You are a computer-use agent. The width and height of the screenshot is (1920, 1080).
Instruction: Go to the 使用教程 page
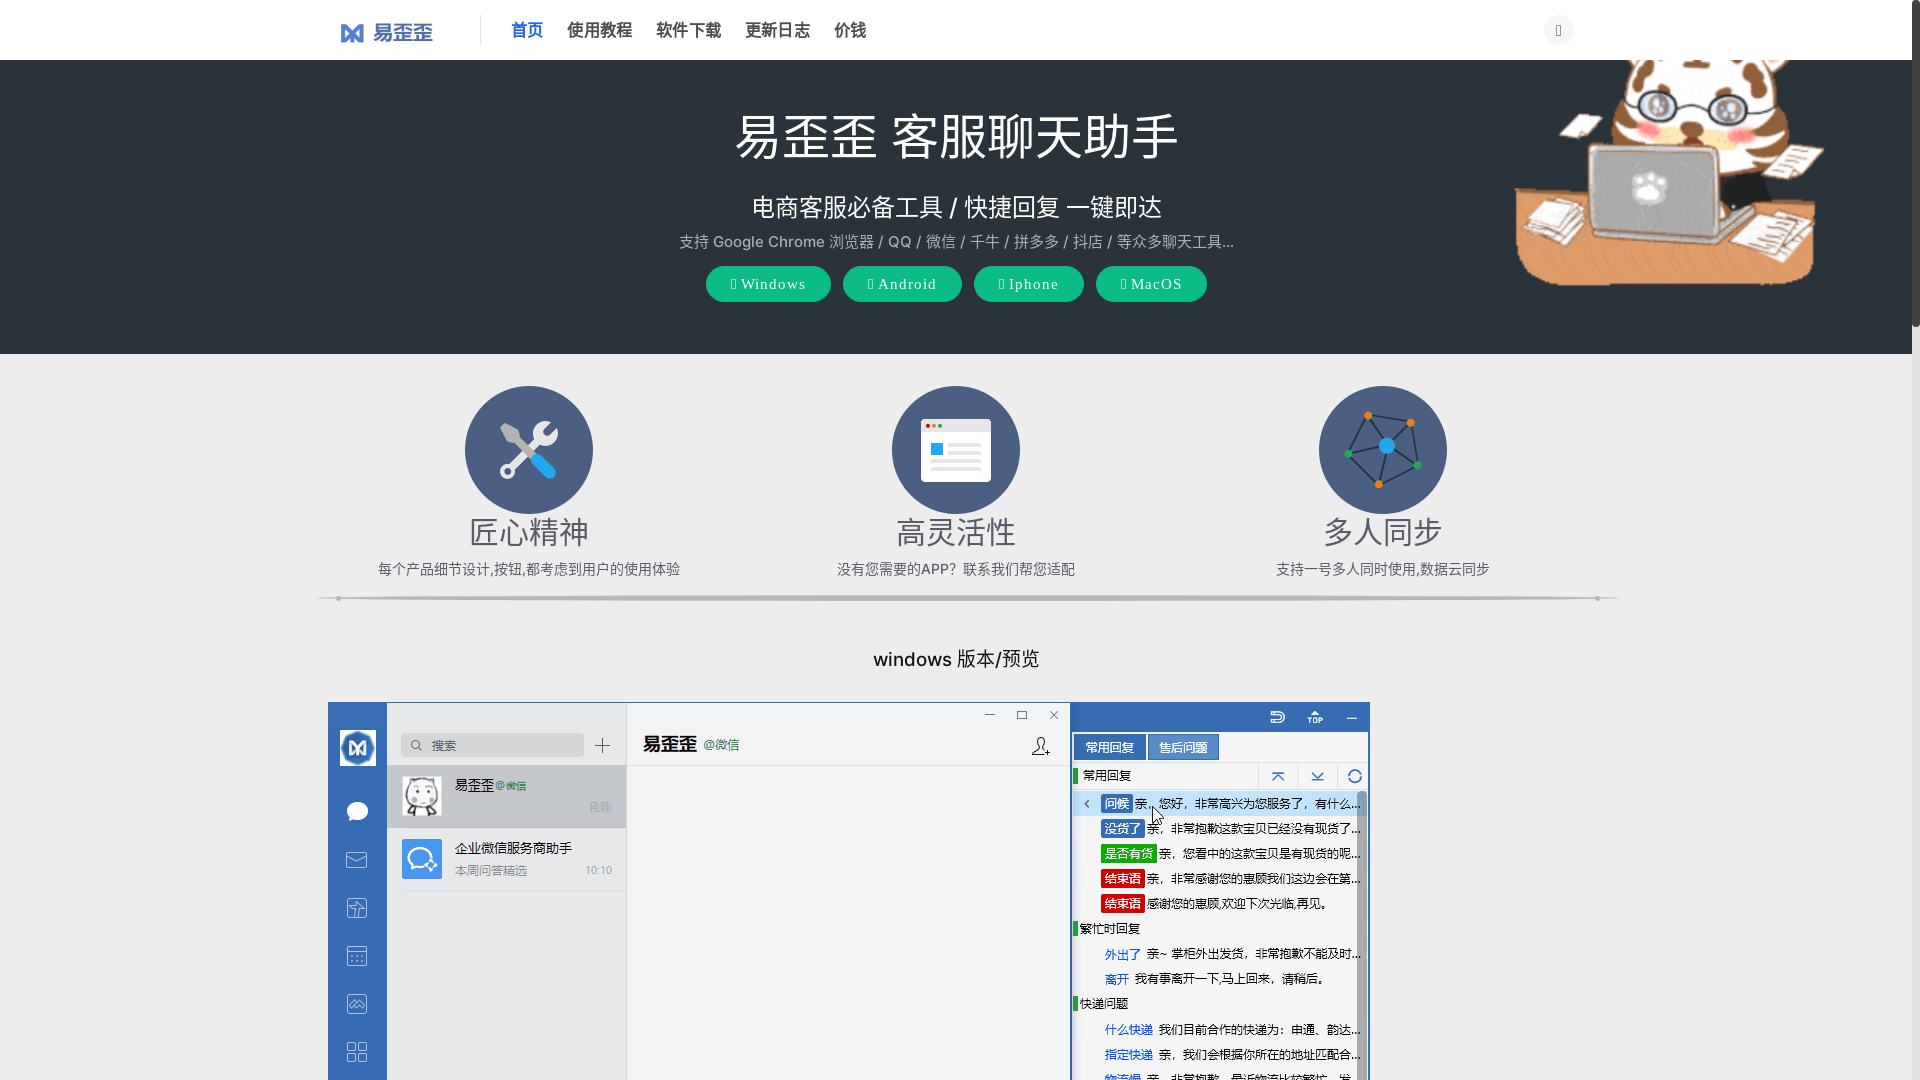pyautogui.click(x=599, y=30)
